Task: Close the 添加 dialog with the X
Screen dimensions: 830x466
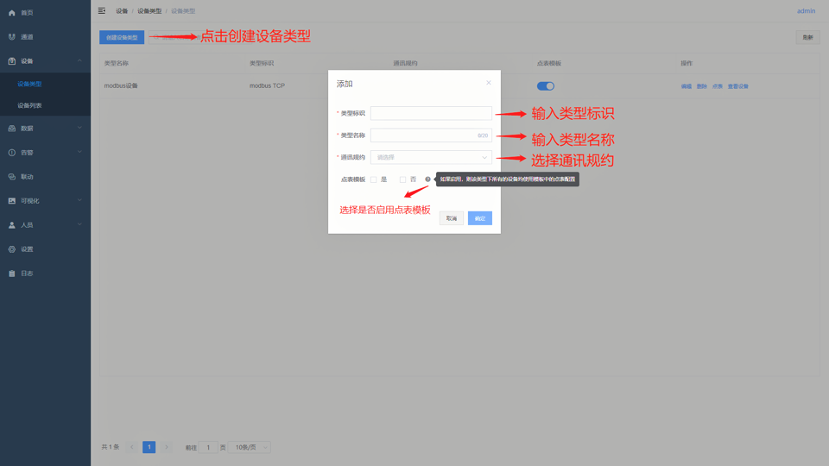Action: click(x=489, y=83)
